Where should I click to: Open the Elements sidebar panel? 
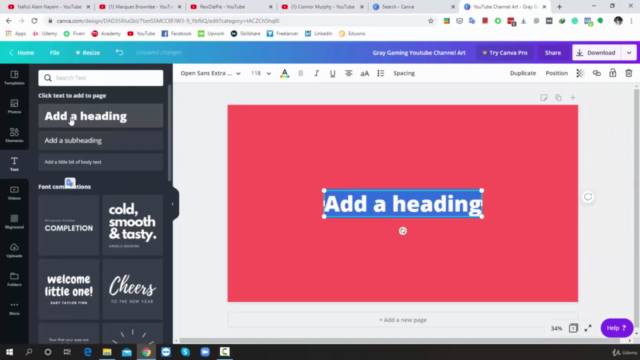point(14,135)
